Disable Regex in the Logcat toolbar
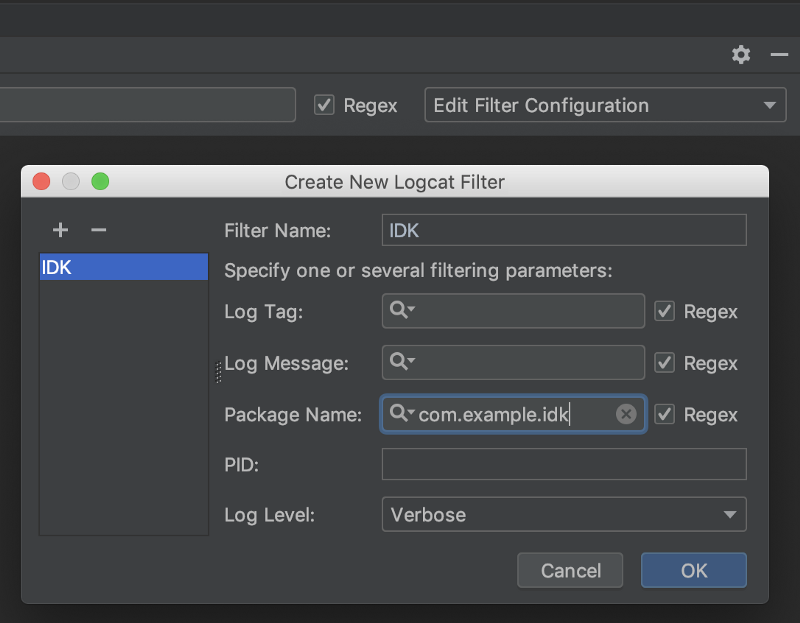This screenshot has width=800, height=623. 324,105
